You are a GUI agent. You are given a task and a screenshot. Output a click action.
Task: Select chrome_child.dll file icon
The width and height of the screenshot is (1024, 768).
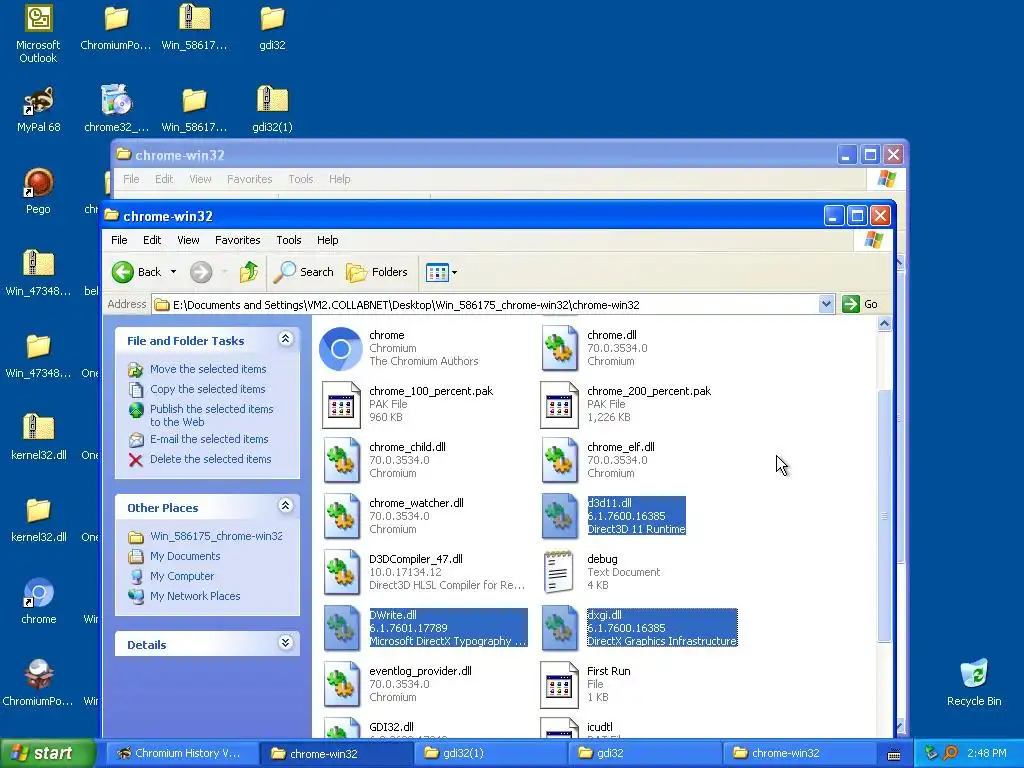click(x=342, y=460)
